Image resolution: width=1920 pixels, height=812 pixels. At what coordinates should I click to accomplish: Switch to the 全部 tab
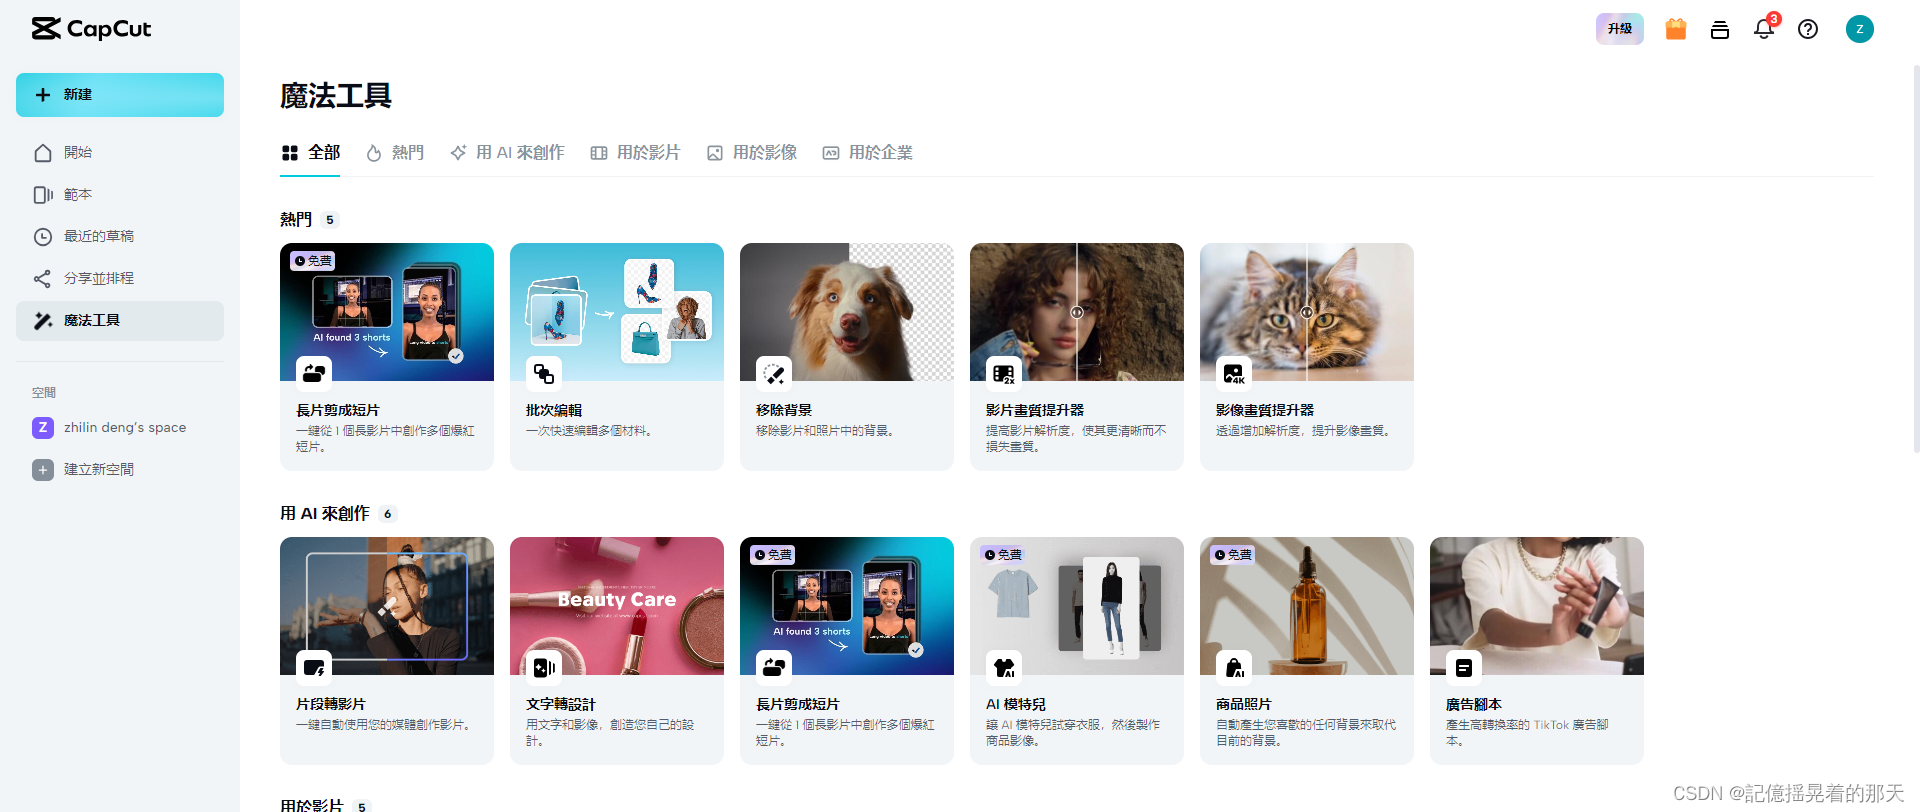coord(311,153)
